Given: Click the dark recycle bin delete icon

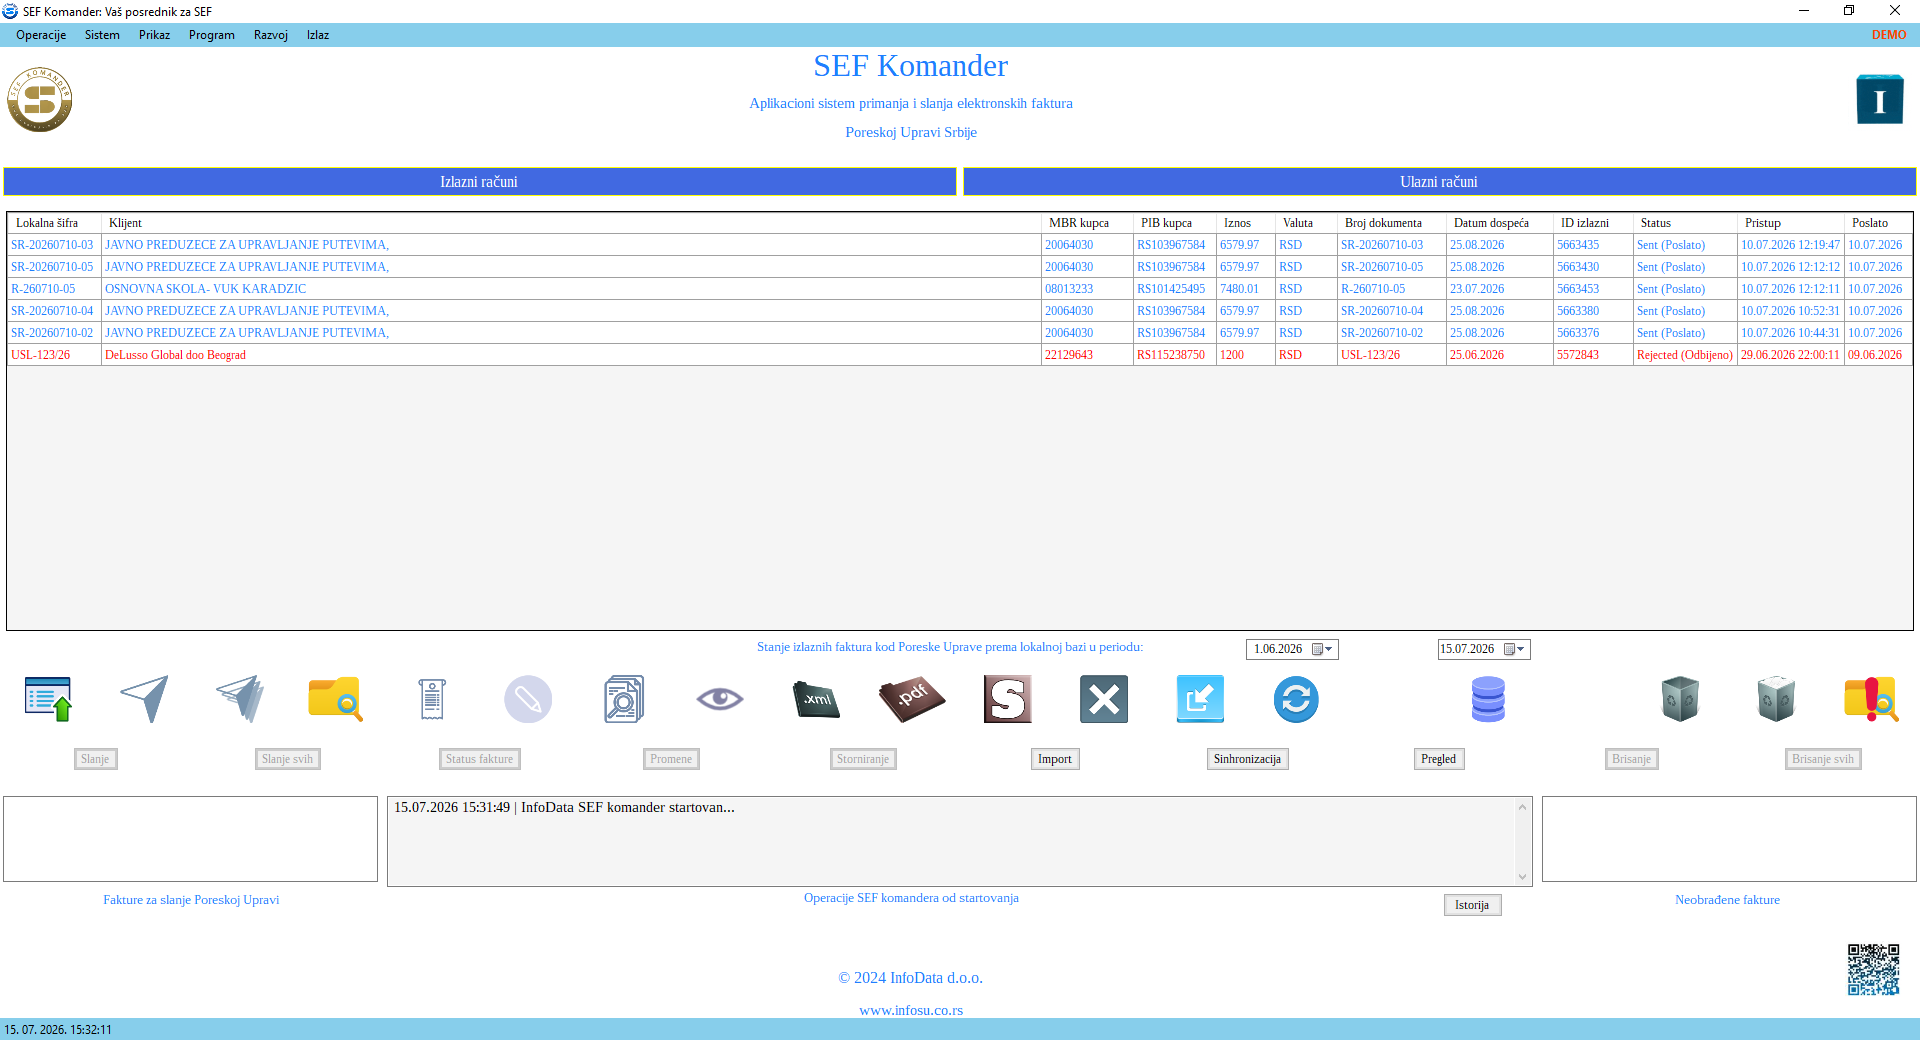Looking at the screenshot, I should tap(1680, 699).
